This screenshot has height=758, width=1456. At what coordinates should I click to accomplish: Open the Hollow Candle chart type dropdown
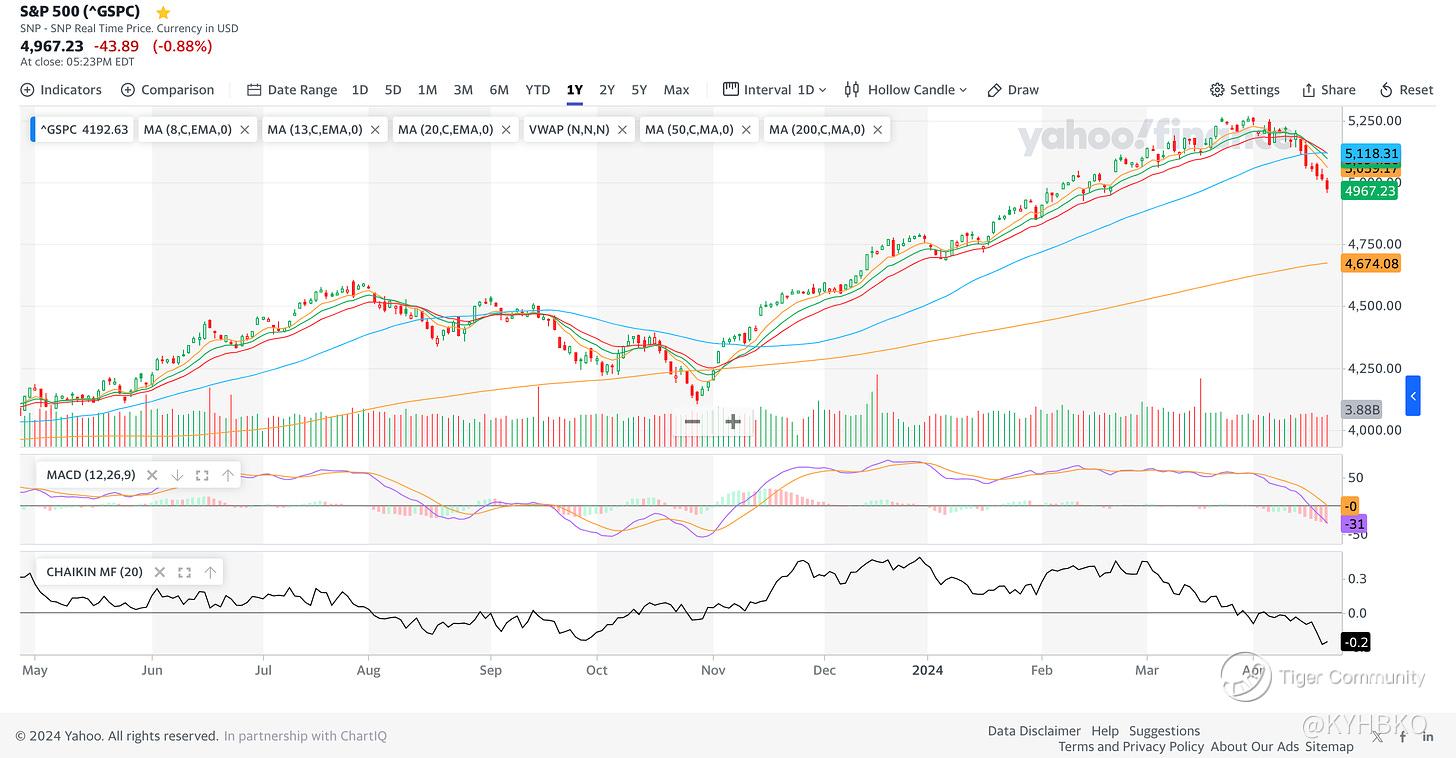pyautogui.click(x=906, y=90)
